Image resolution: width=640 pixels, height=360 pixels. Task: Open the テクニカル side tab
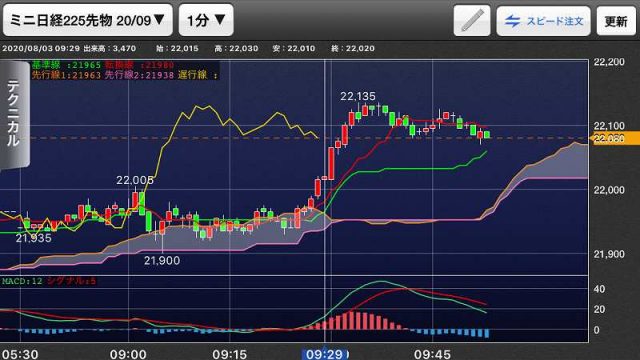tap(15, 114)
